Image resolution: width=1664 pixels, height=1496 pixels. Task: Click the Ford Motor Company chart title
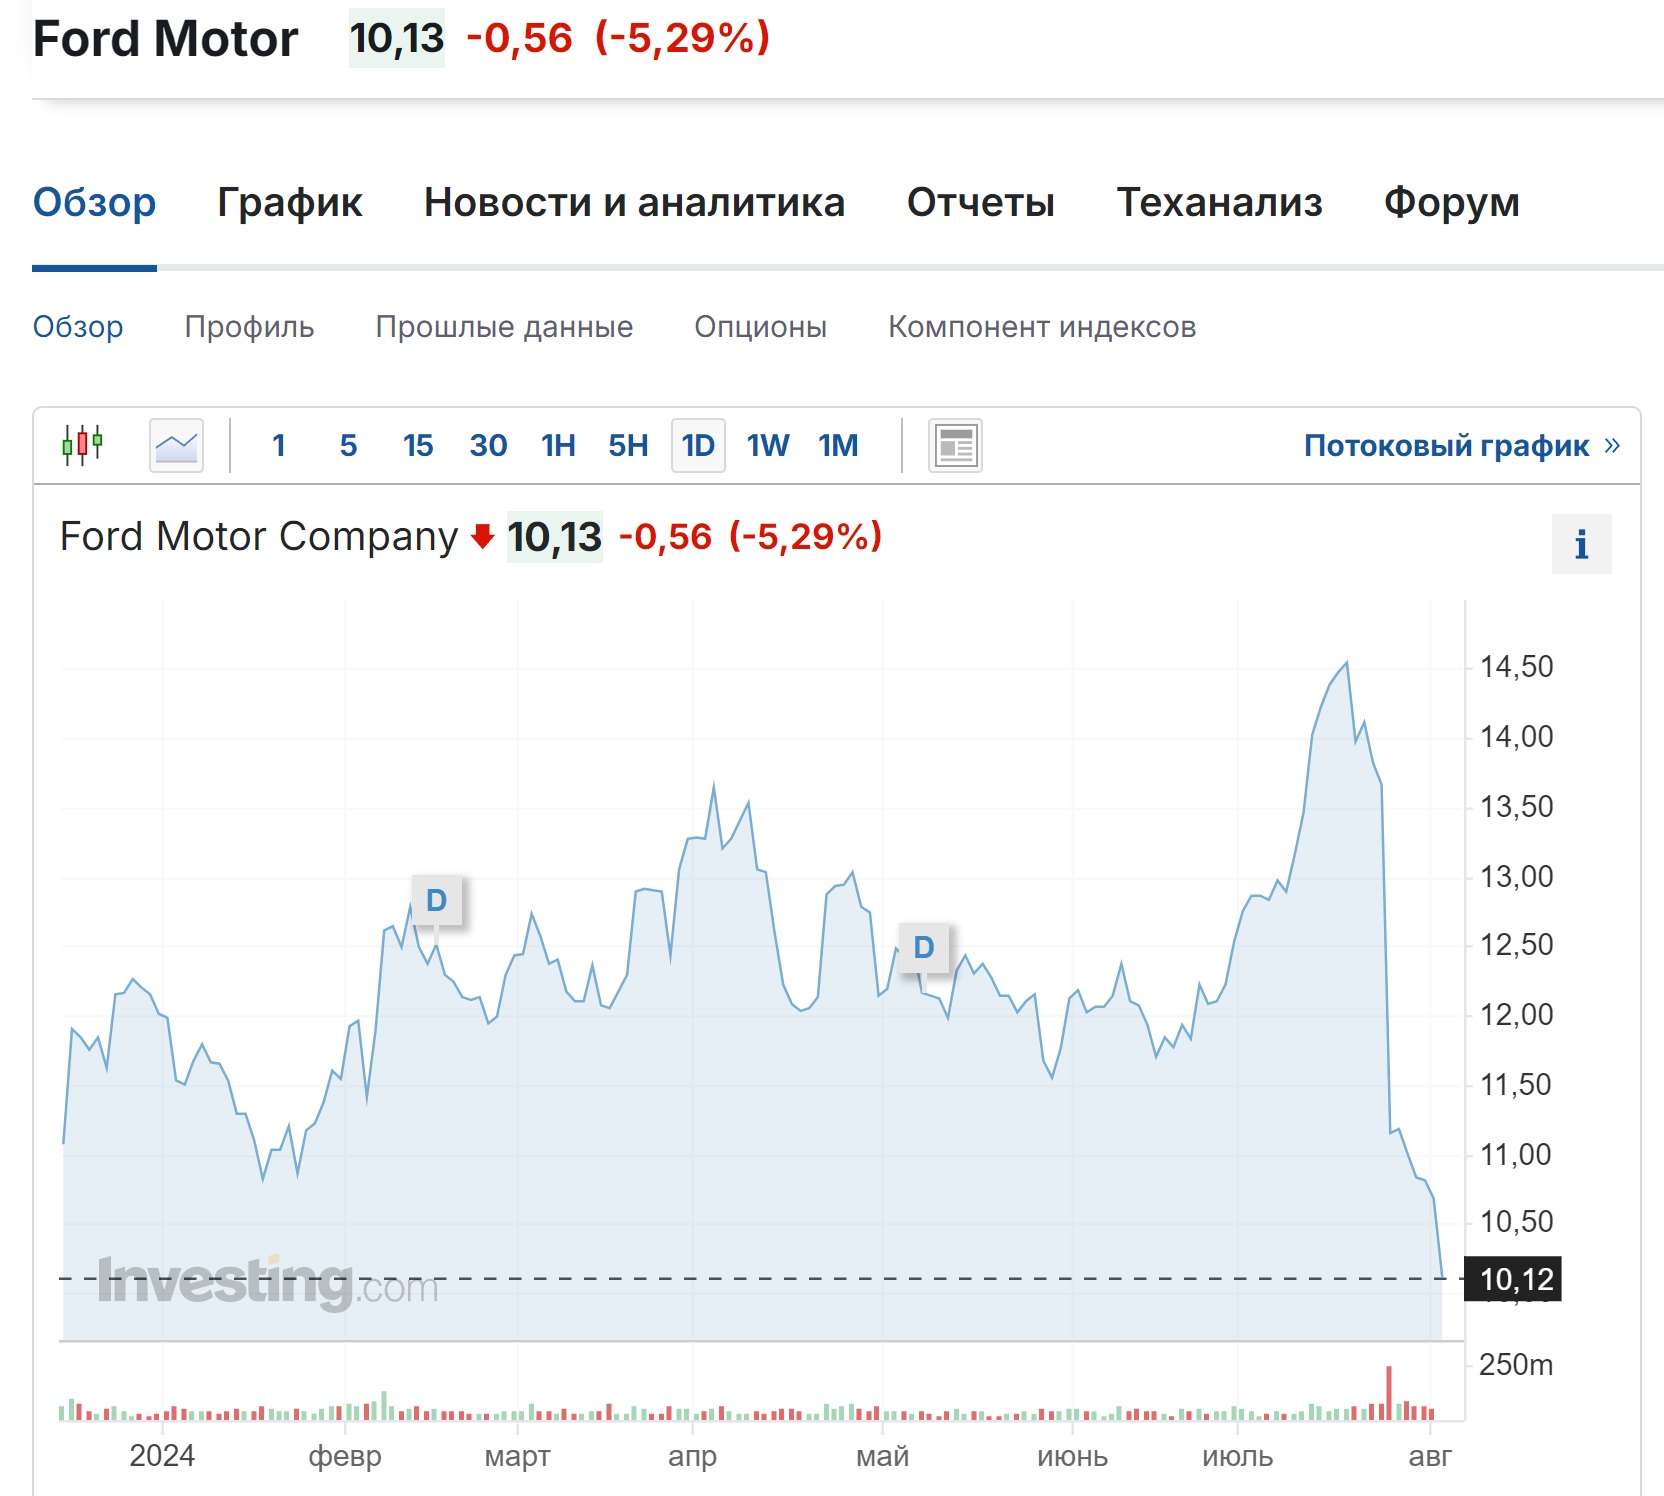click(258, 537)
